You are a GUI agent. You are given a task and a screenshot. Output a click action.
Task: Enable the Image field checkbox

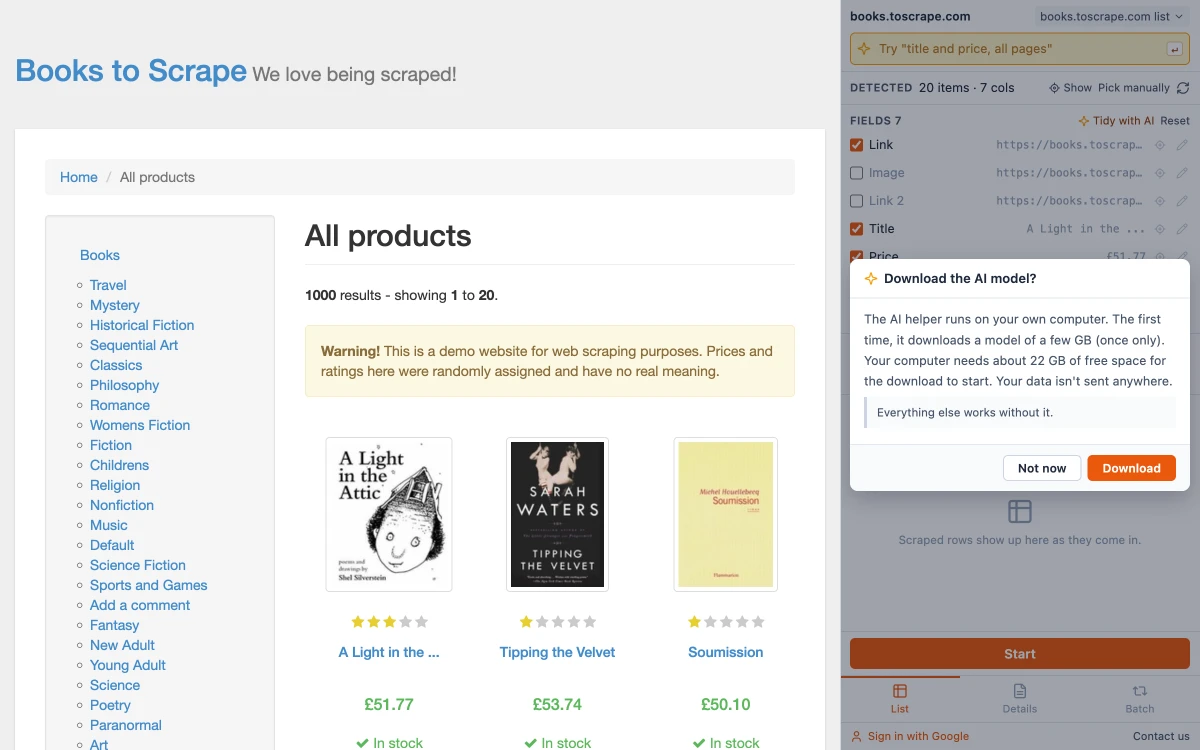pyautogui.click(x=856, y=173)
